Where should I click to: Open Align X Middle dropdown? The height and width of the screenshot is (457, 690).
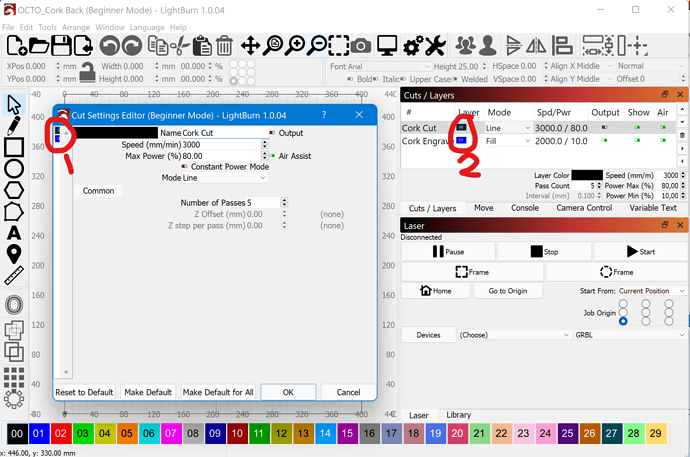pyautogui.click(x=582, y=66)
